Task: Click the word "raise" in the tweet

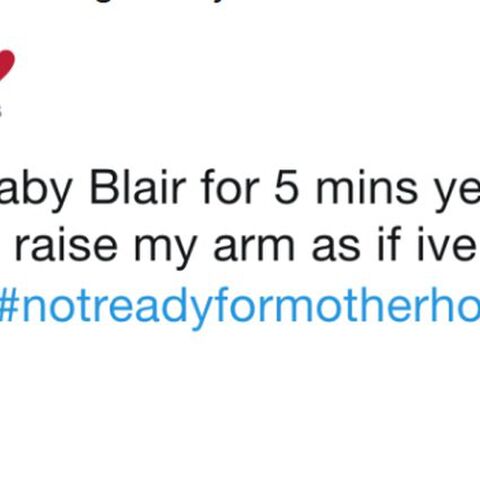Action: pos(66,246)
